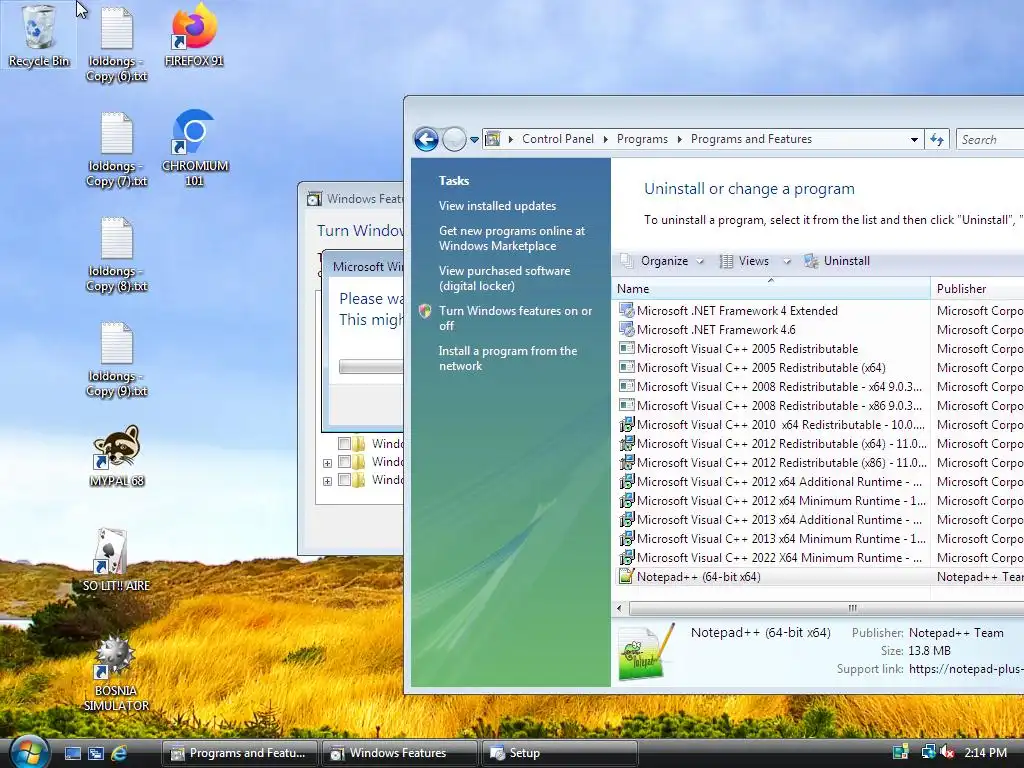Click Programs and Features breadcrumb
This screenshot has width=1024, height=768.
tap(751, 139)
